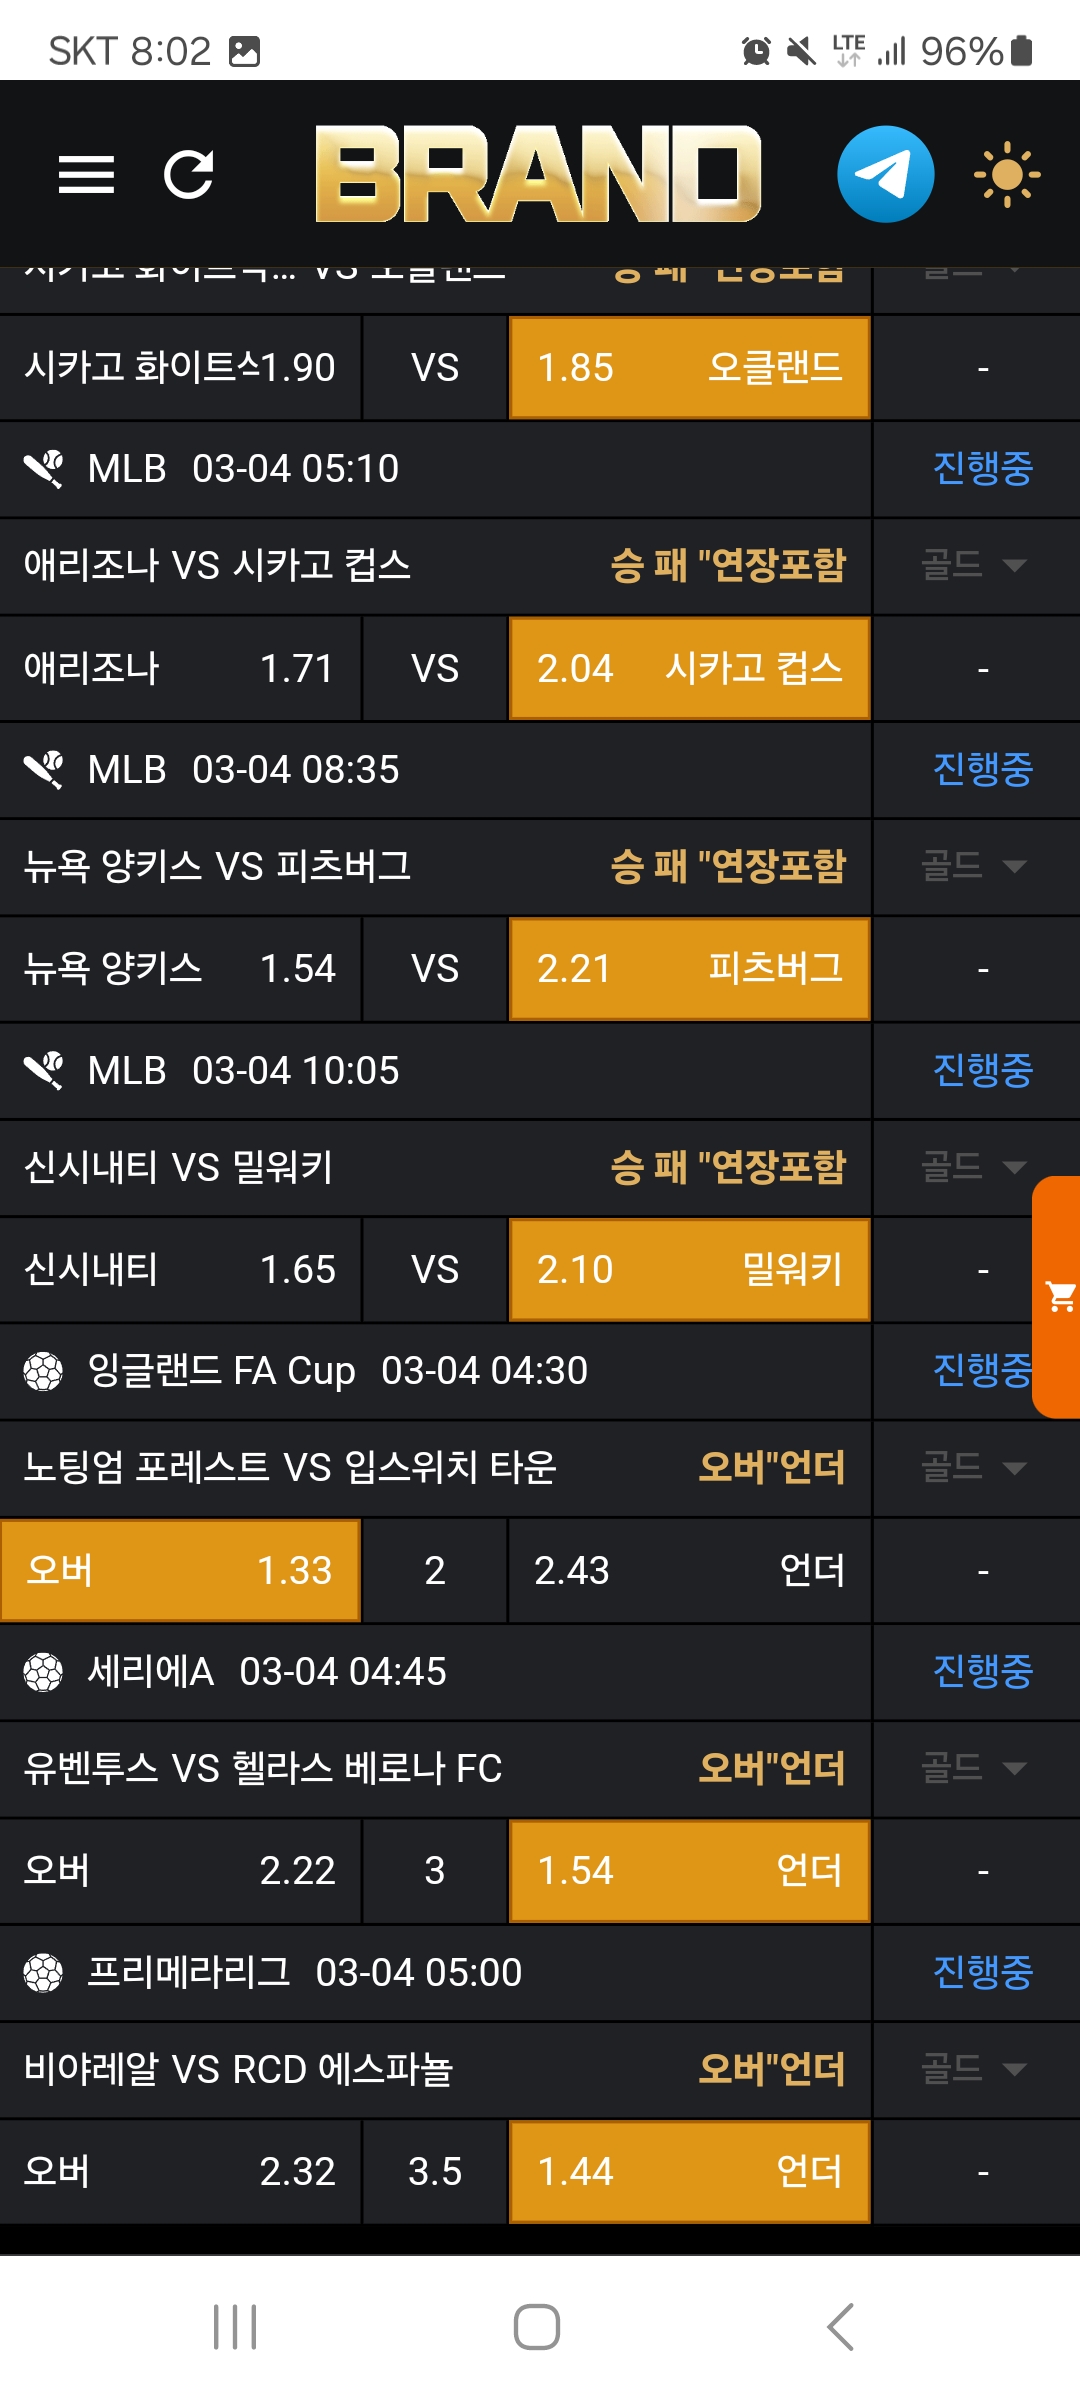Select 신시내티 at odds 1.65
Screen dimensions: 1080x2400
pos(180,1270)
